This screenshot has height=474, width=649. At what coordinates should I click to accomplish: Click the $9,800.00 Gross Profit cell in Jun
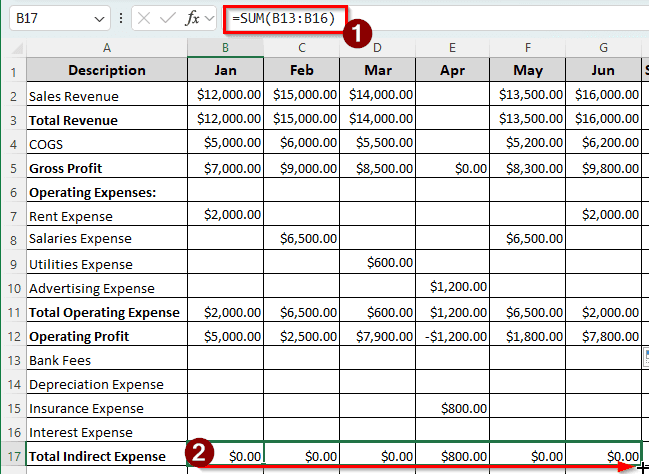coord(603,166)
